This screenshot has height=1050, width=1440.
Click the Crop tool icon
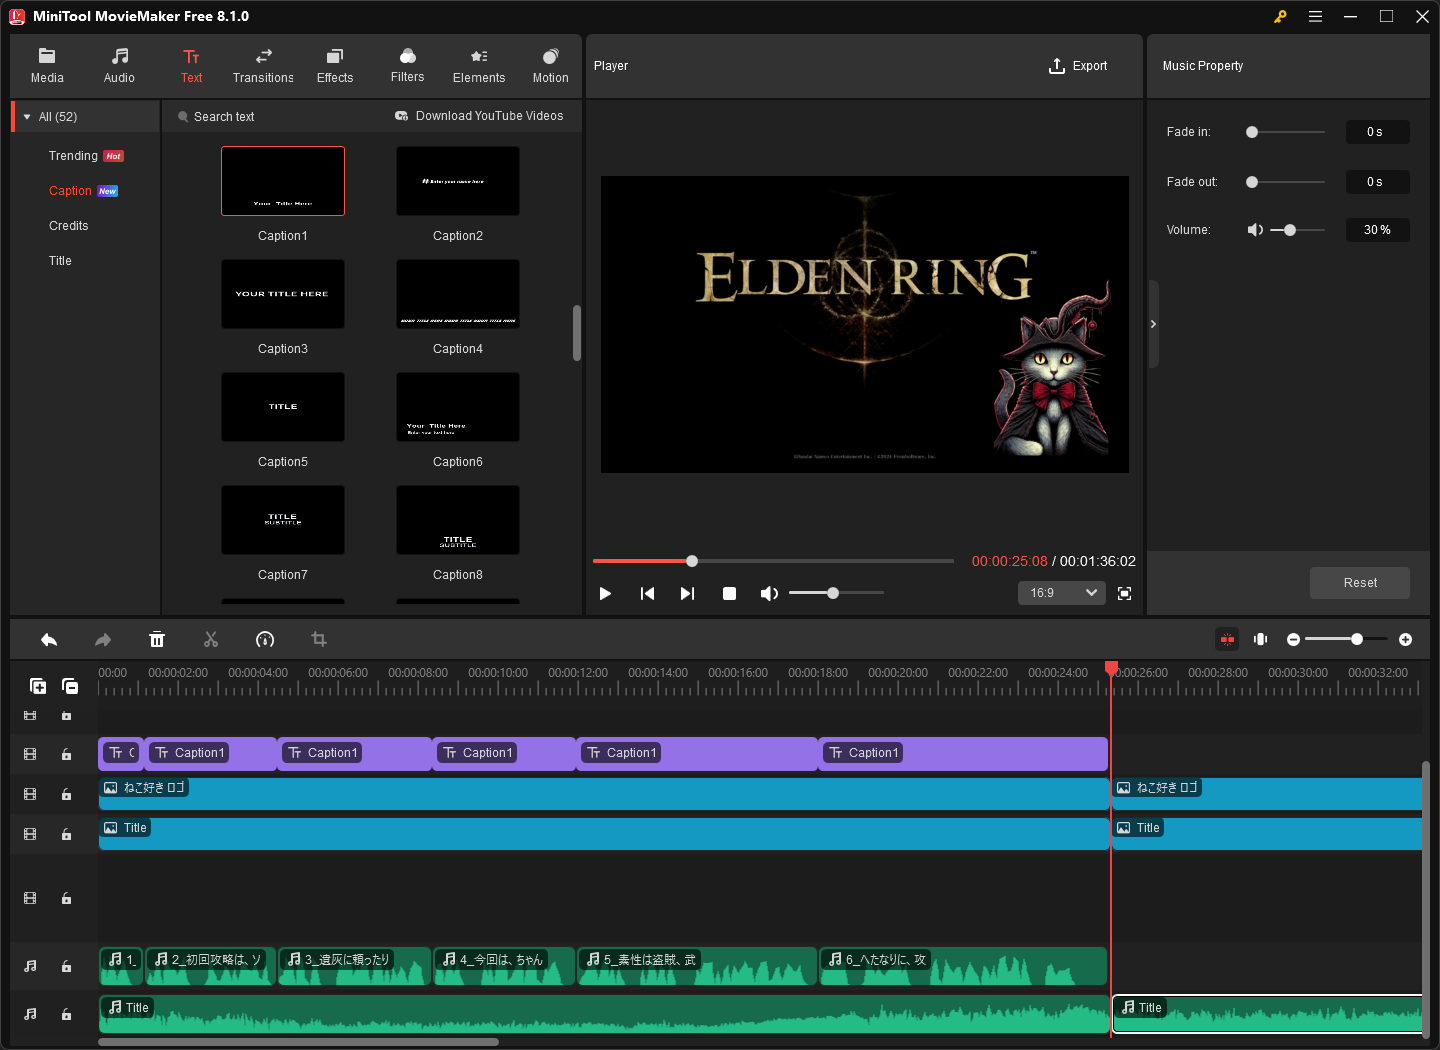point(319,640)
